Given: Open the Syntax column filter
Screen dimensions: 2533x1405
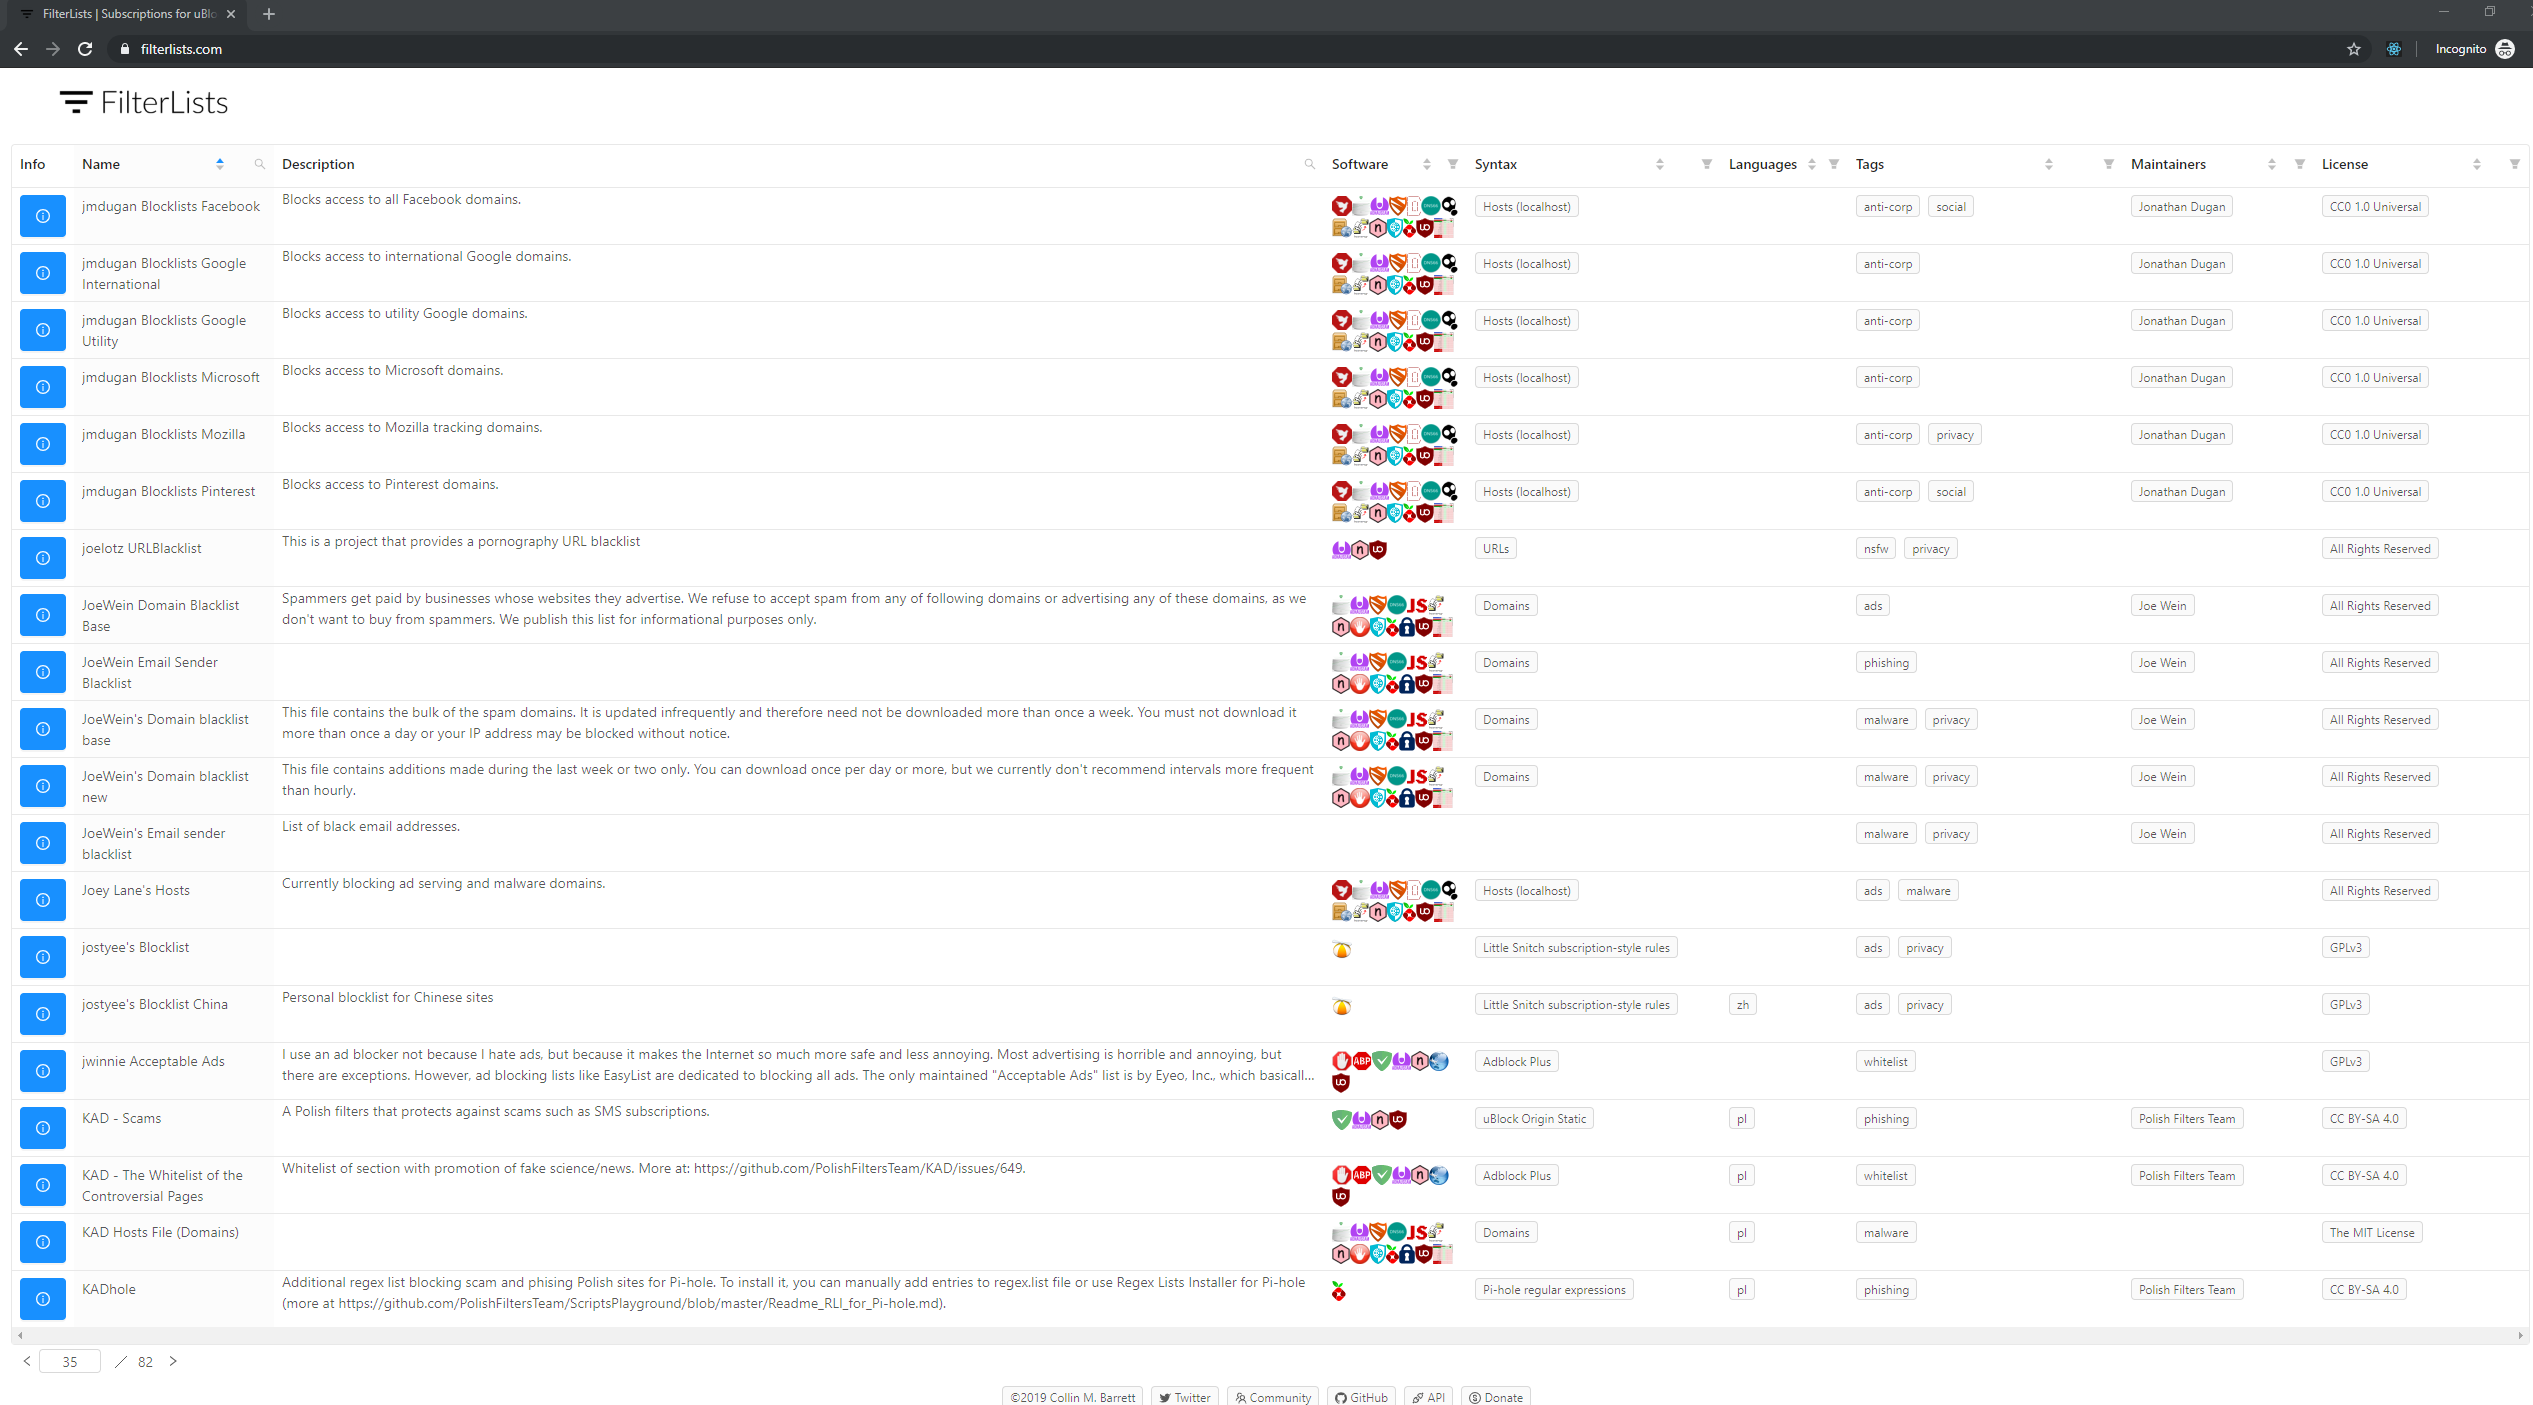Looking at the screenshot, I should point(1707,164).
